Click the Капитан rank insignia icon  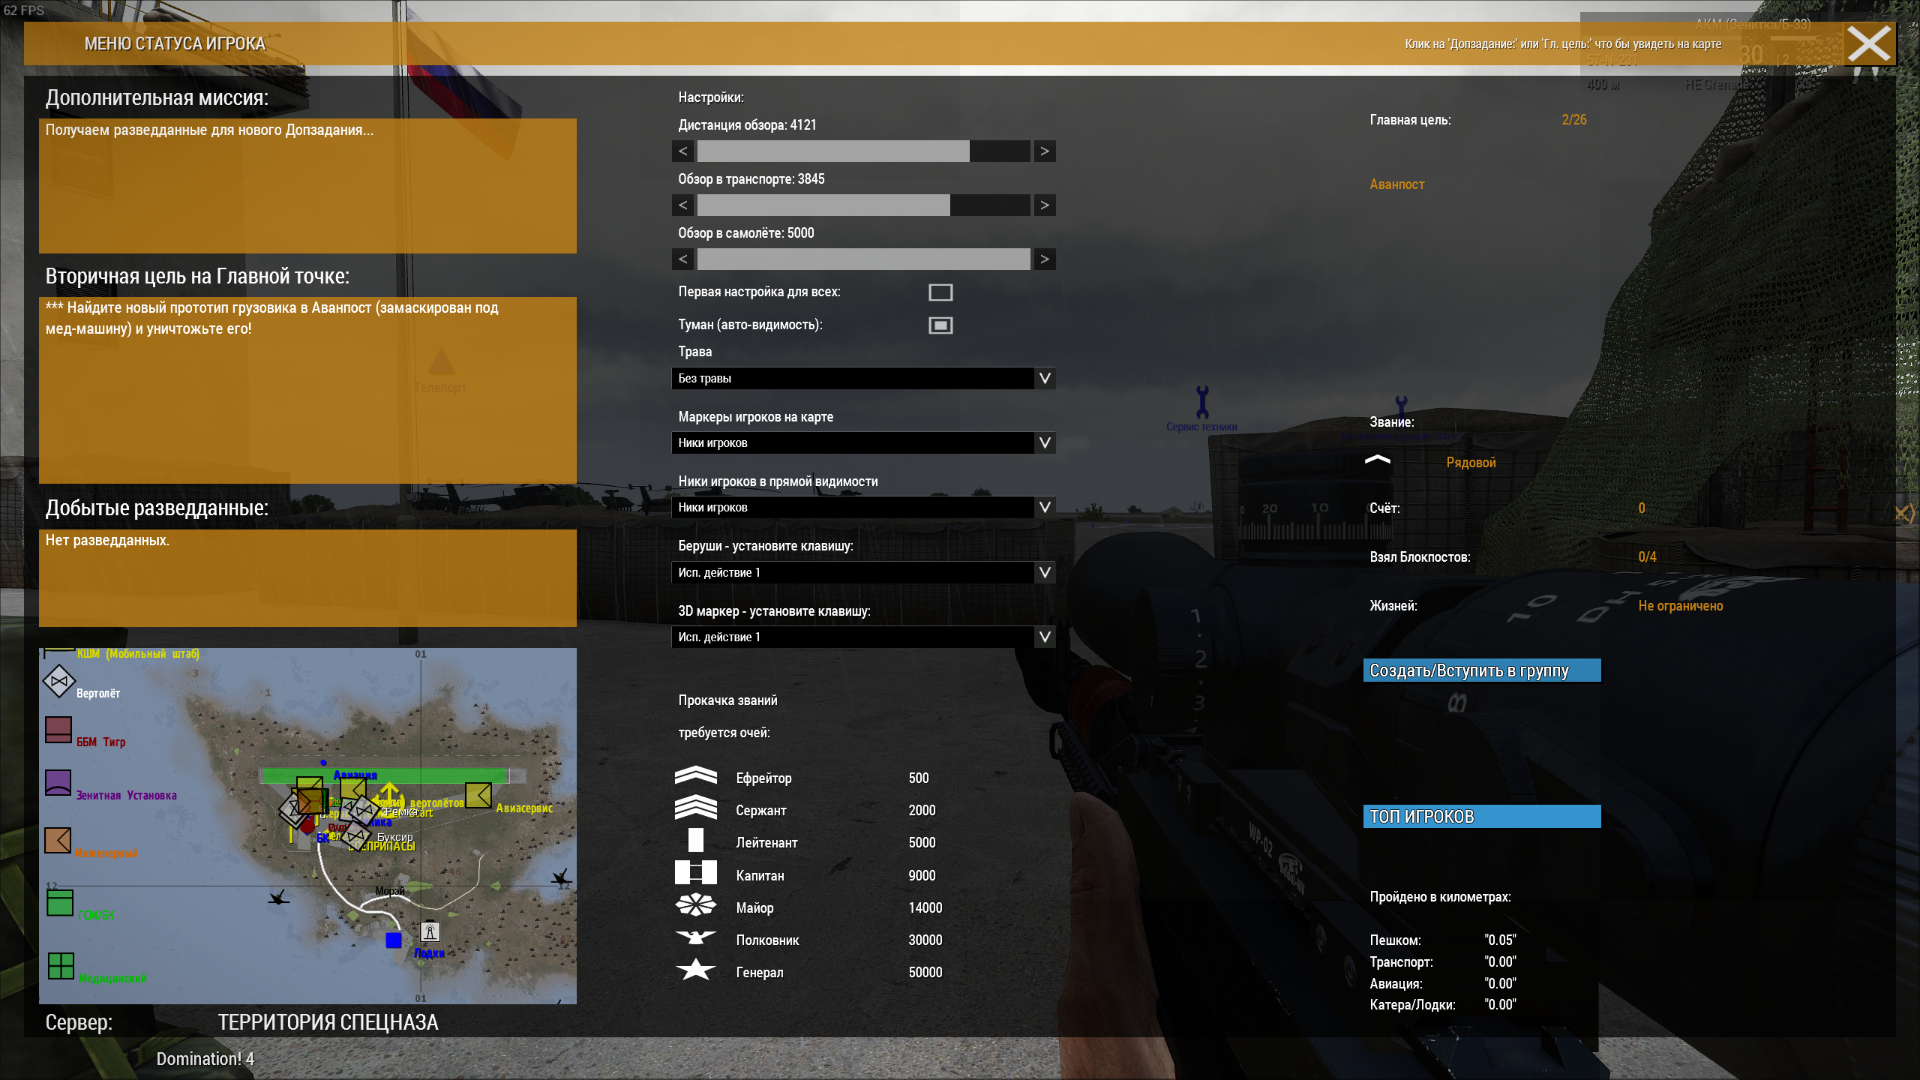pyautogui.click(x=696, y=873)
